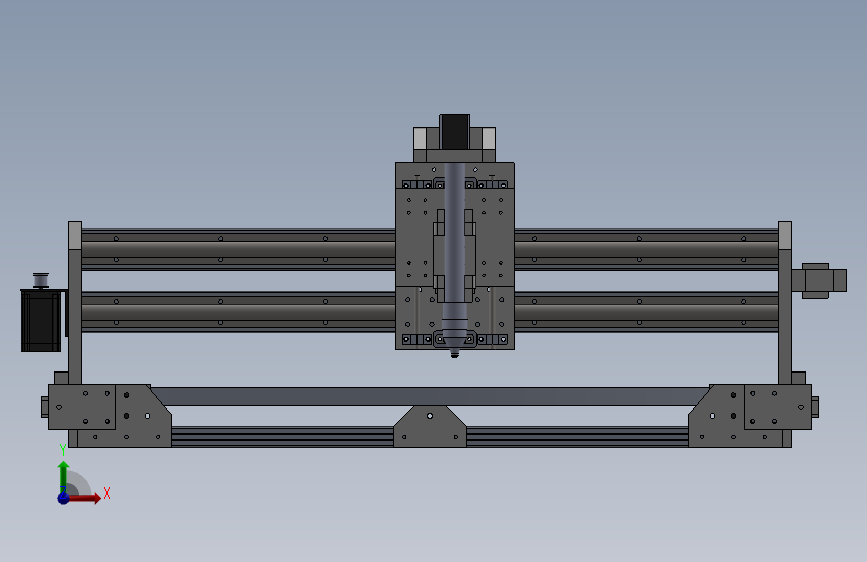Select the right vertical gantry upright
The width and height of the screenshot is (867, 562).
coord(785,303)
